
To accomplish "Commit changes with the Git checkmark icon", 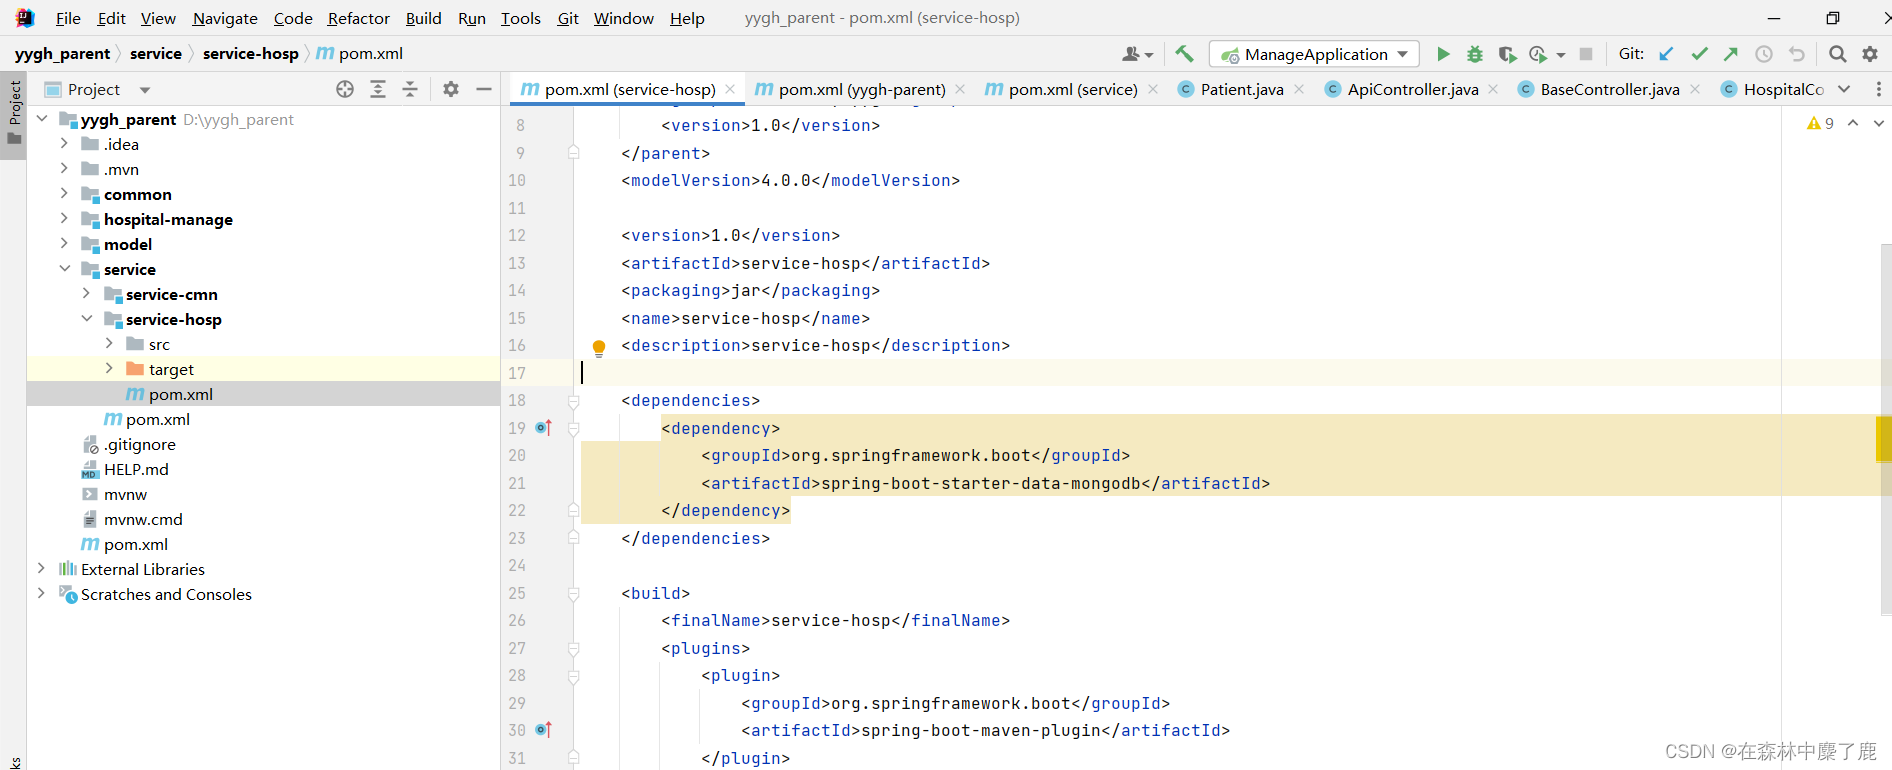I will [x=1699, y=54].
